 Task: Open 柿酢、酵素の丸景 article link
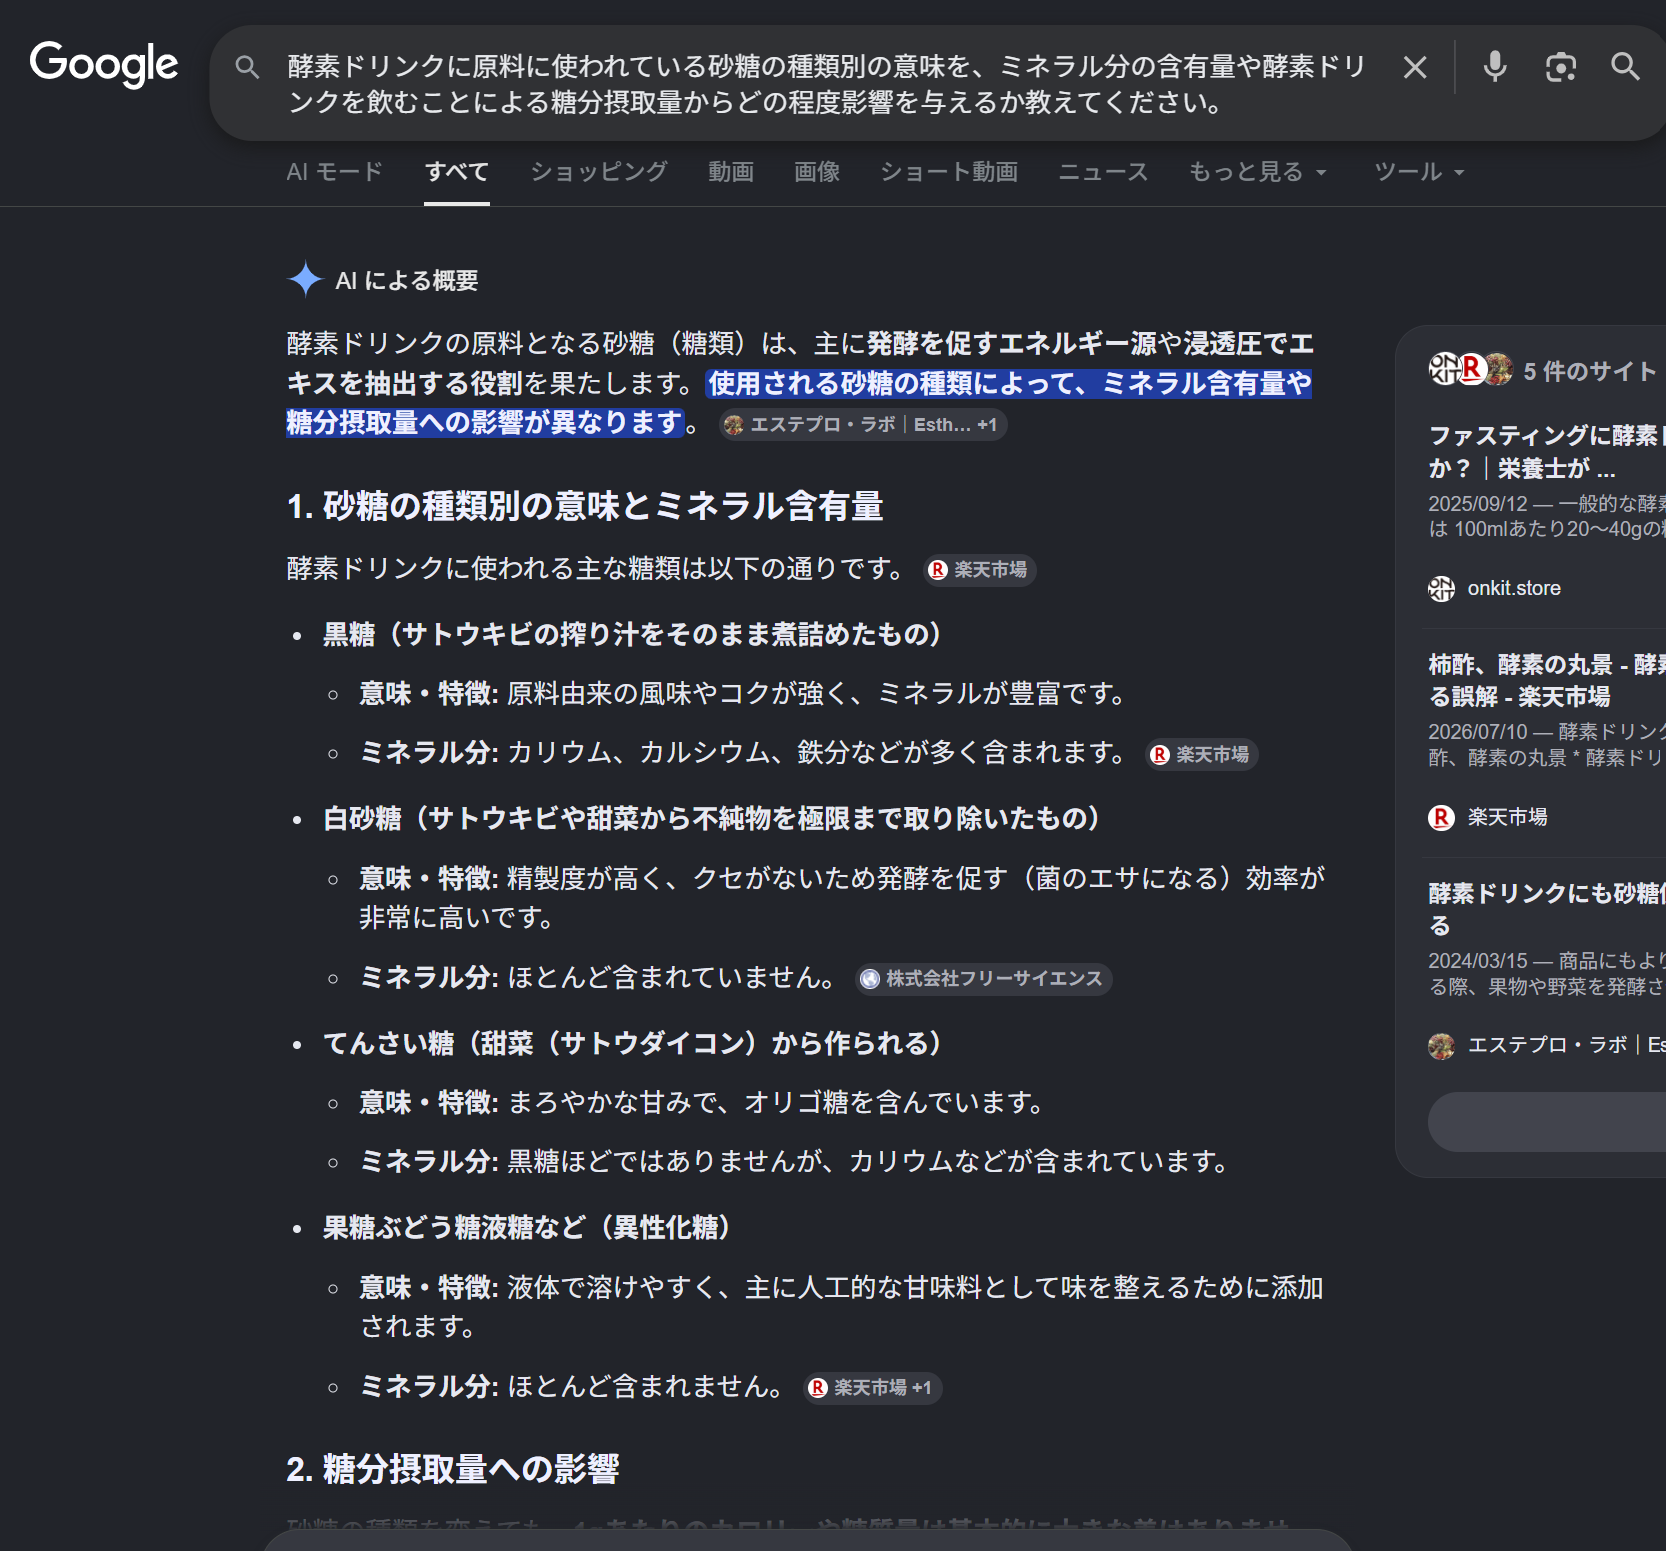(1546, 680)
